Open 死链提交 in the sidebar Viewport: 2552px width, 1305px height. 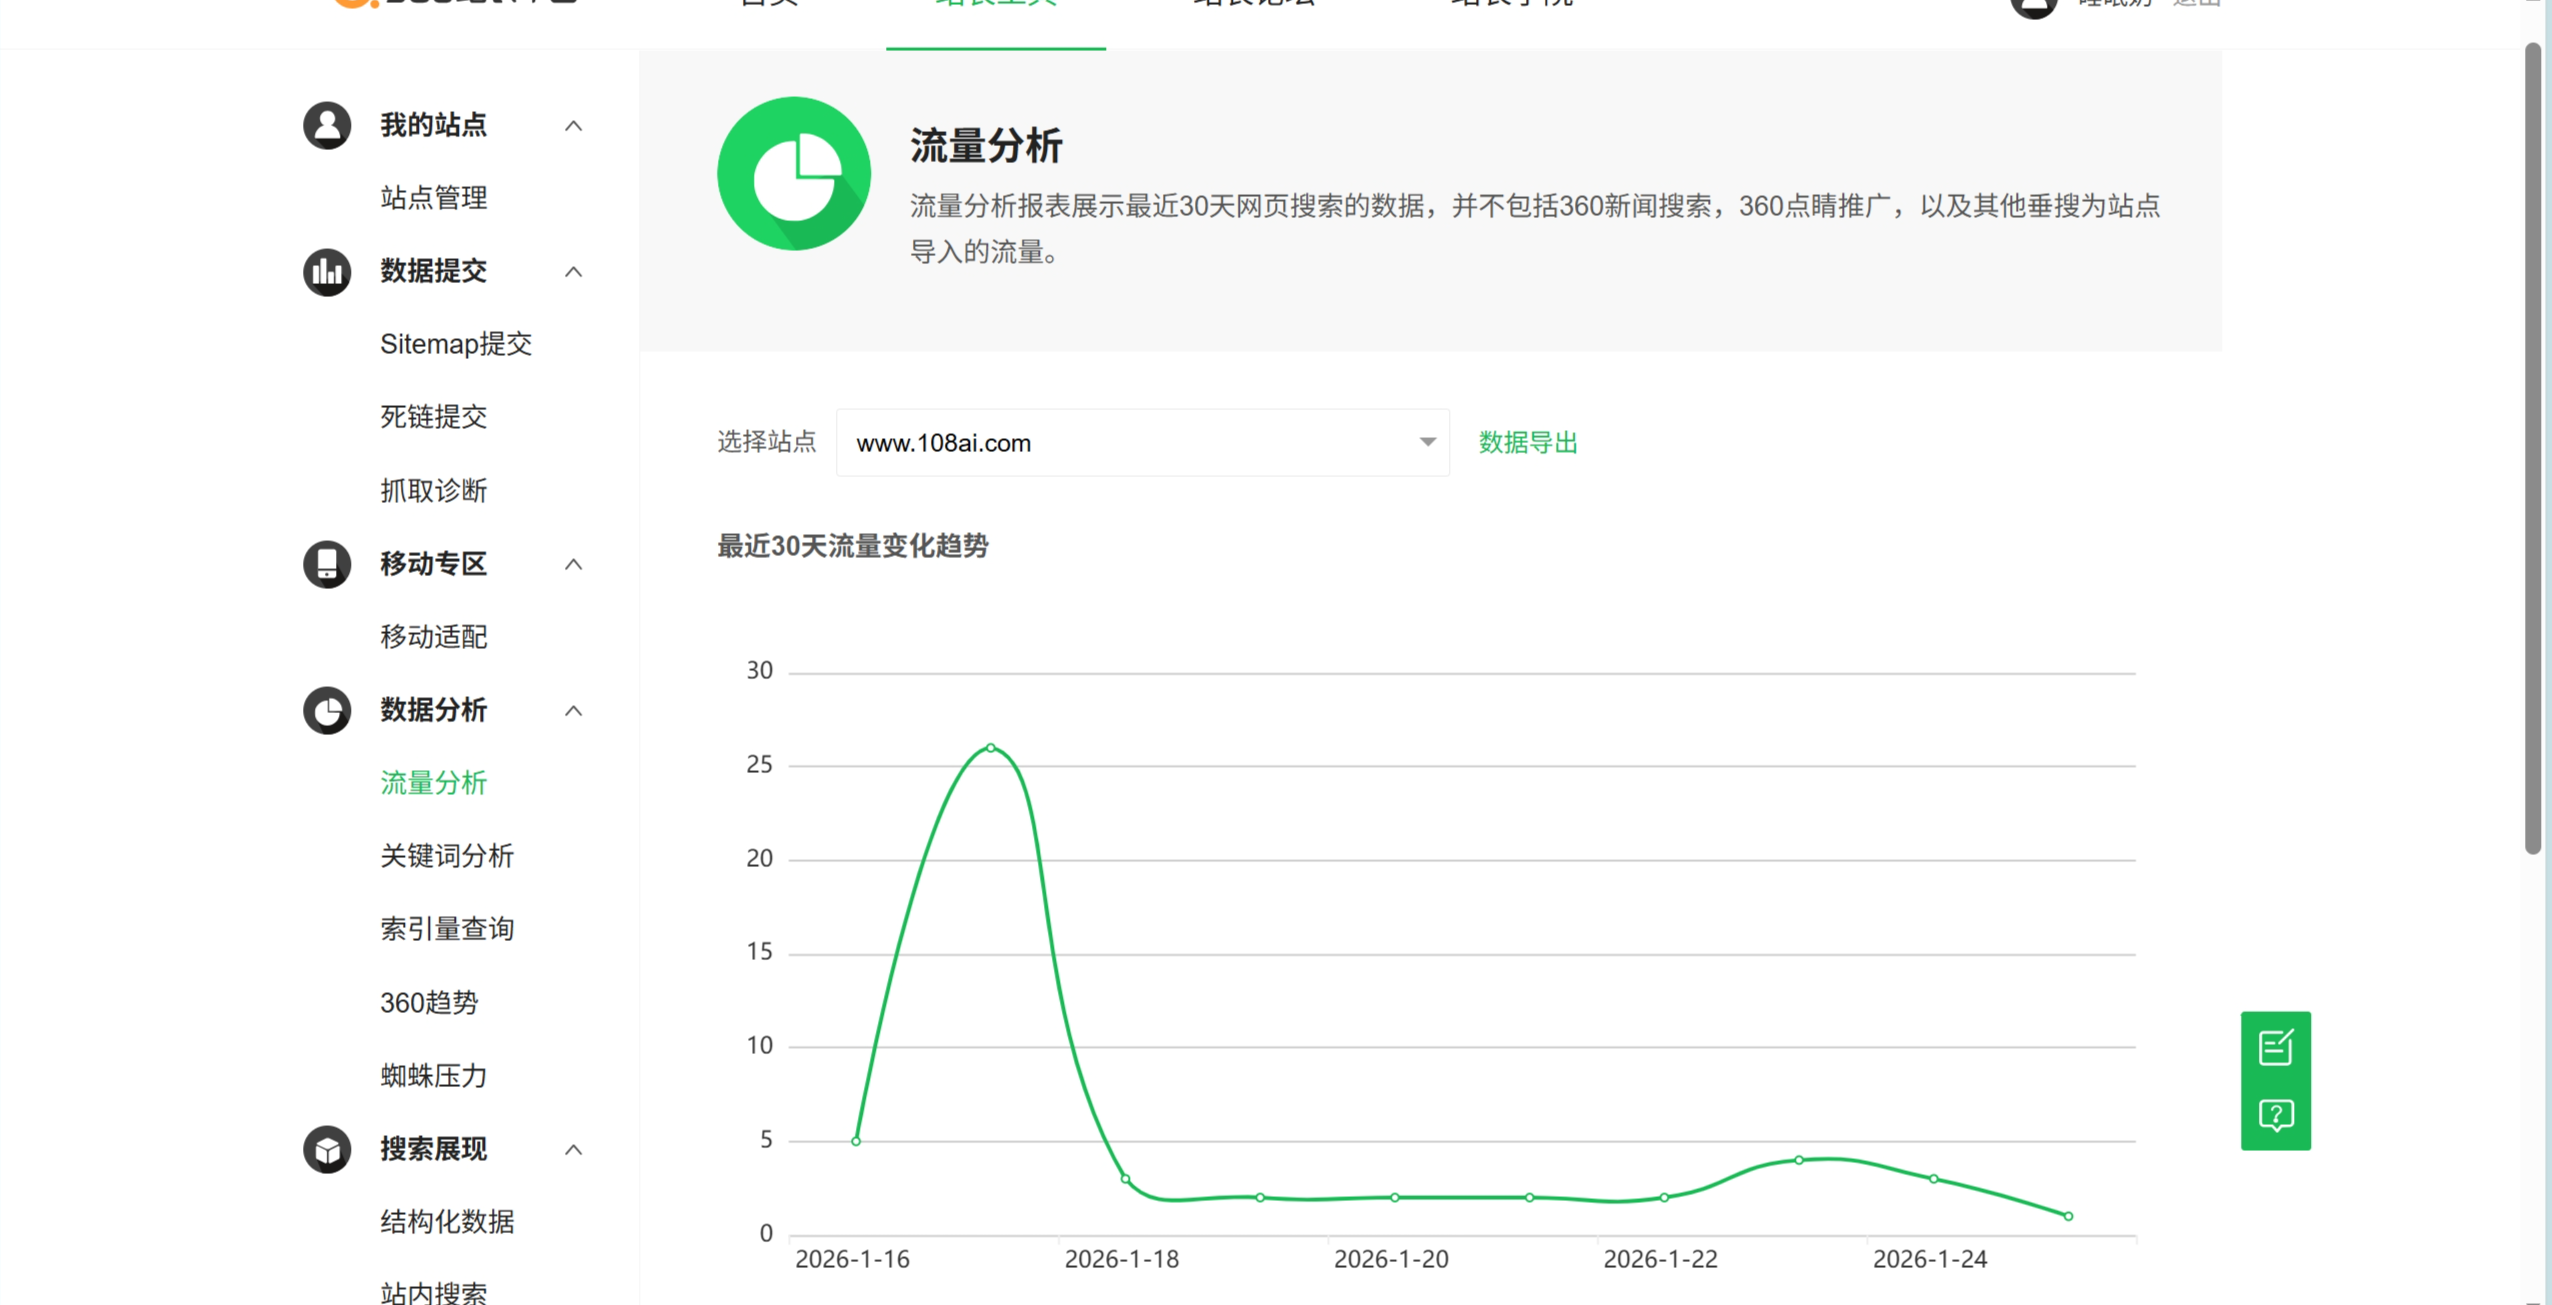pyautogui.click(x=434, y=417)
